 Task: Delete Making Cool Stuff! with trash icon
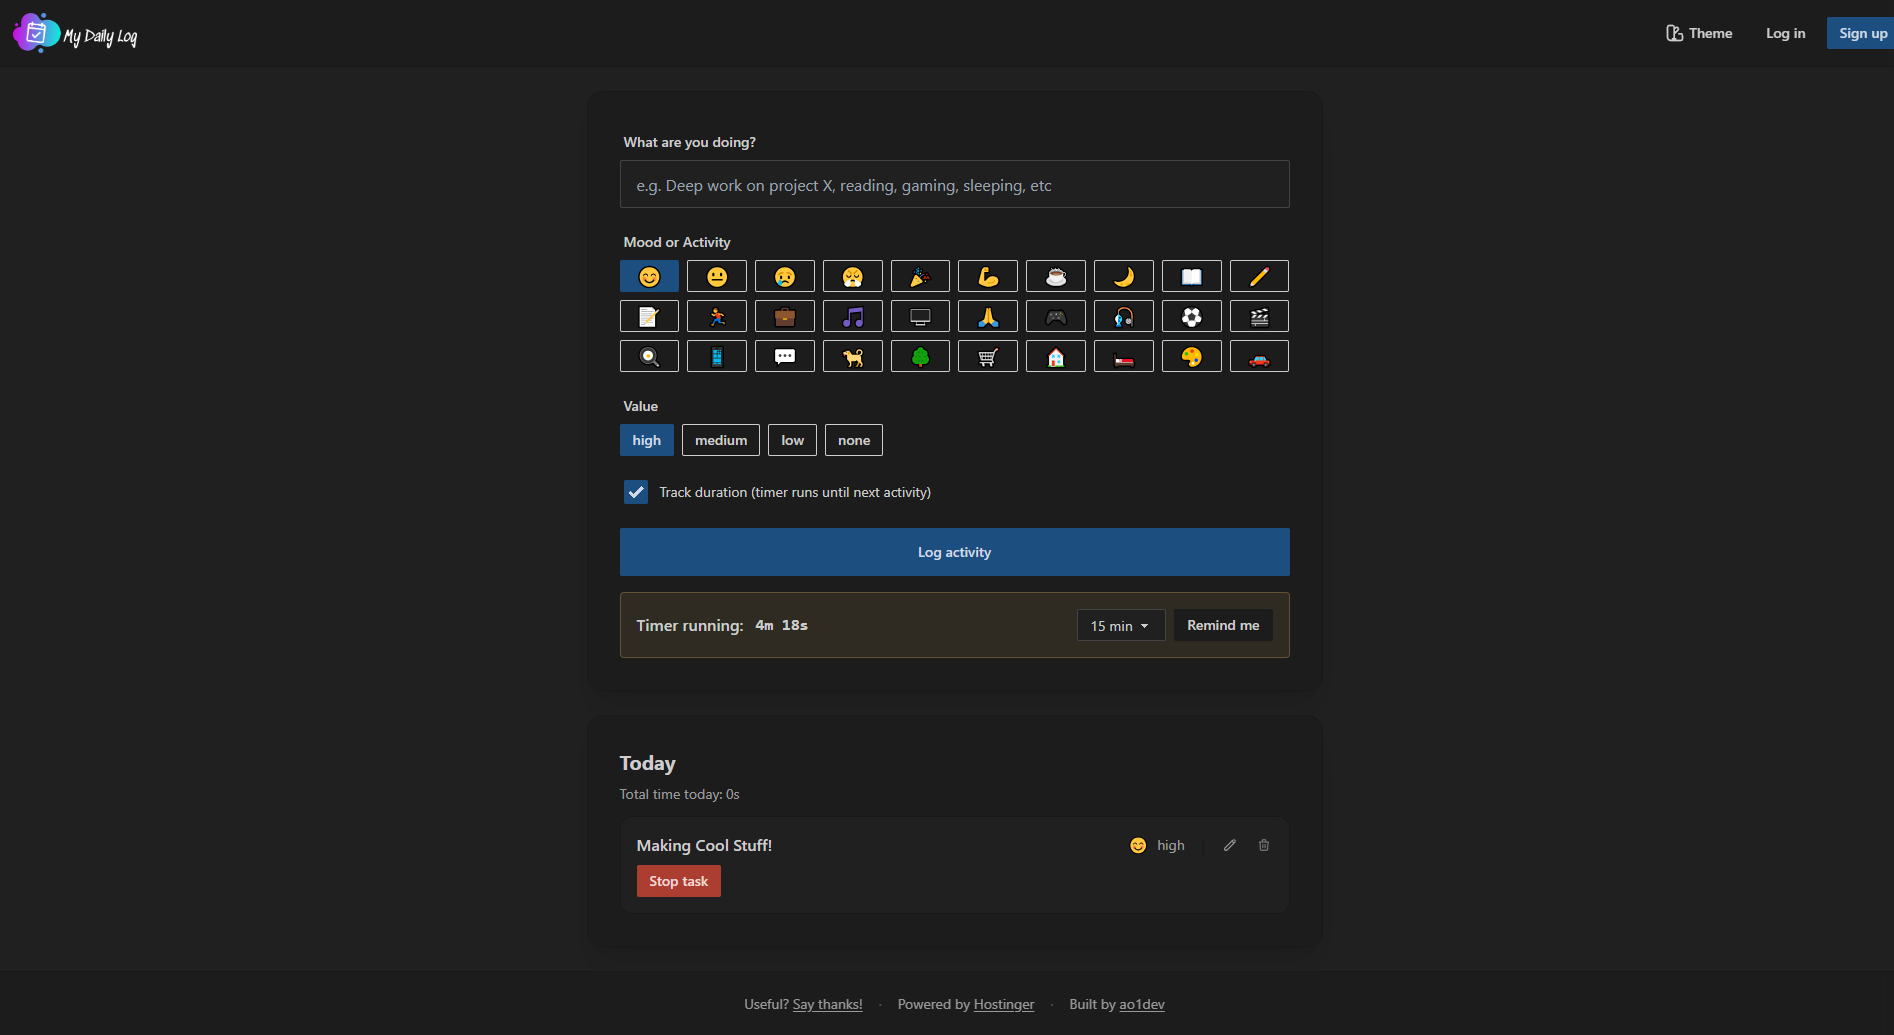pyautogui.click(x=1264, y=845)
